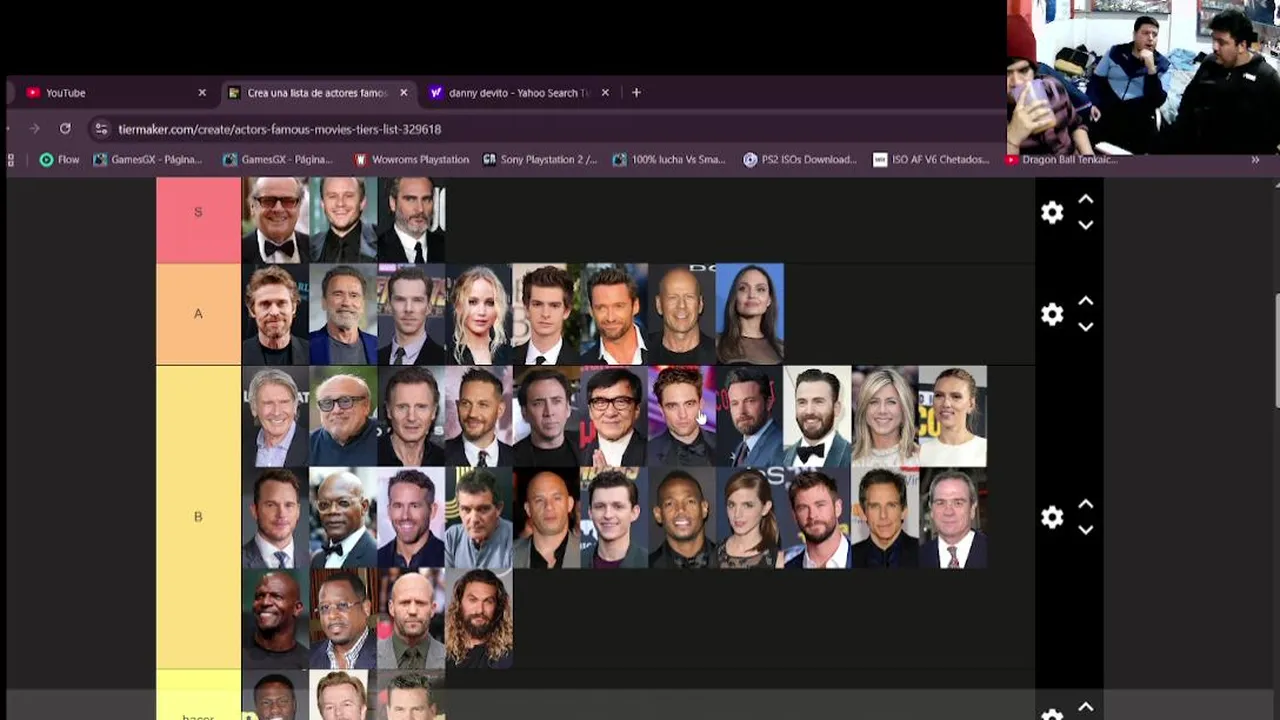Move B tier row up
Screen dimensions: 1280x720
point(1086,504)
